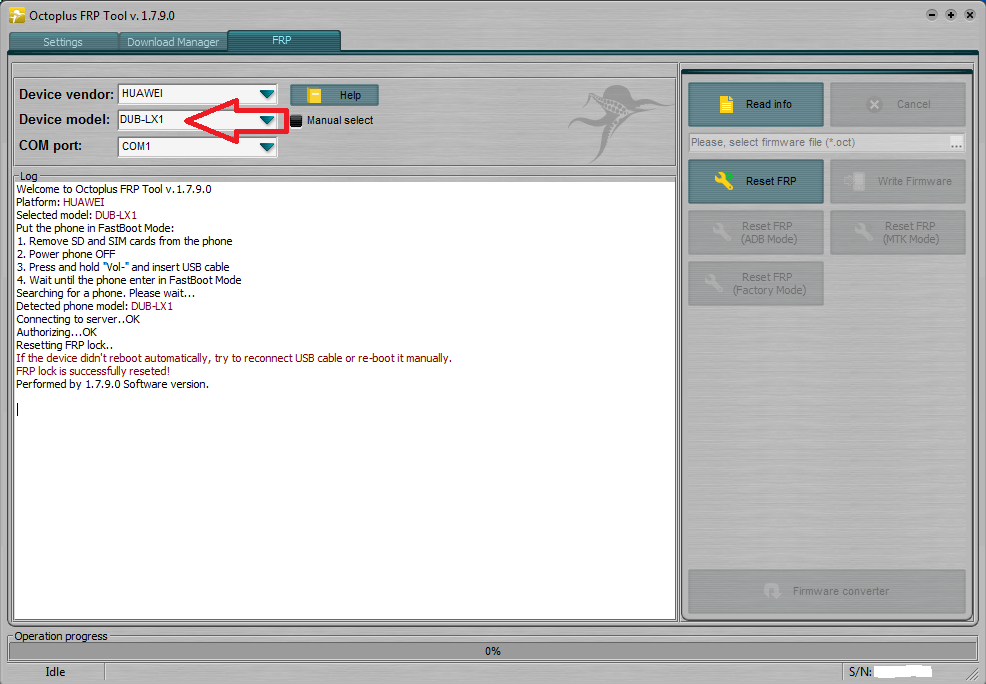
Task: Click the Write Firmware button
Action: [897, 181]
